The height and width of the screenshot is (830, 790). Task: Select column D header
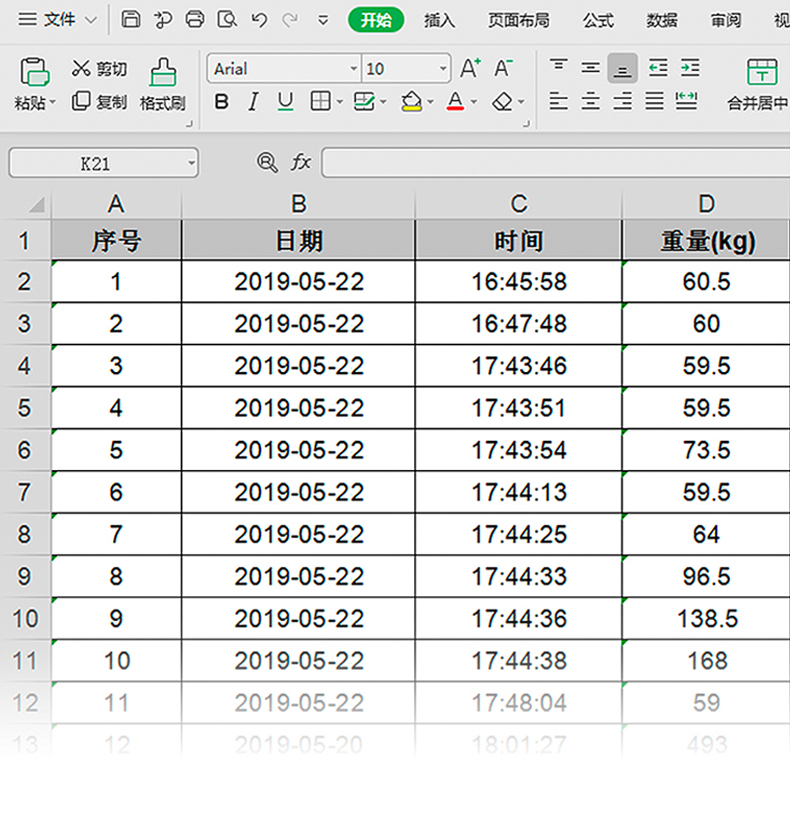(x=706, y=204)
